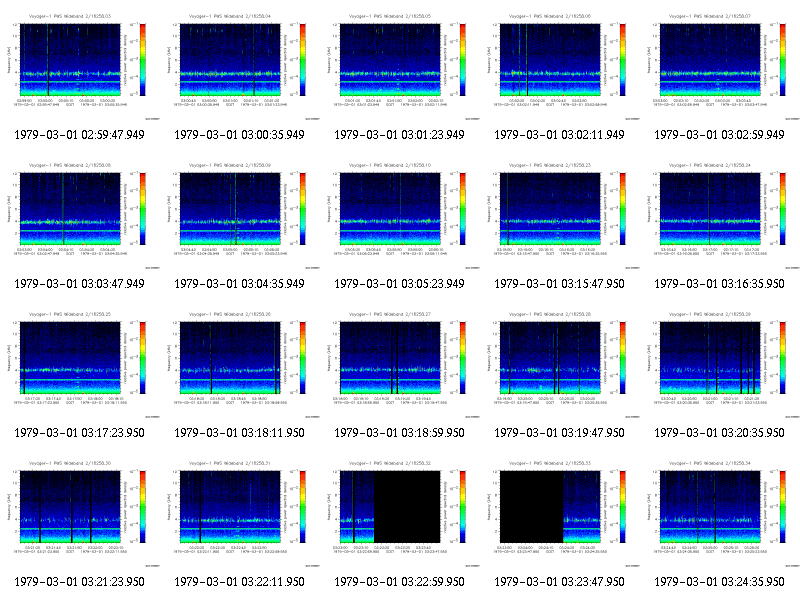
Task: Open the spectrogram thumbnail dated 03:23:47.950
Action: point(560,512)
